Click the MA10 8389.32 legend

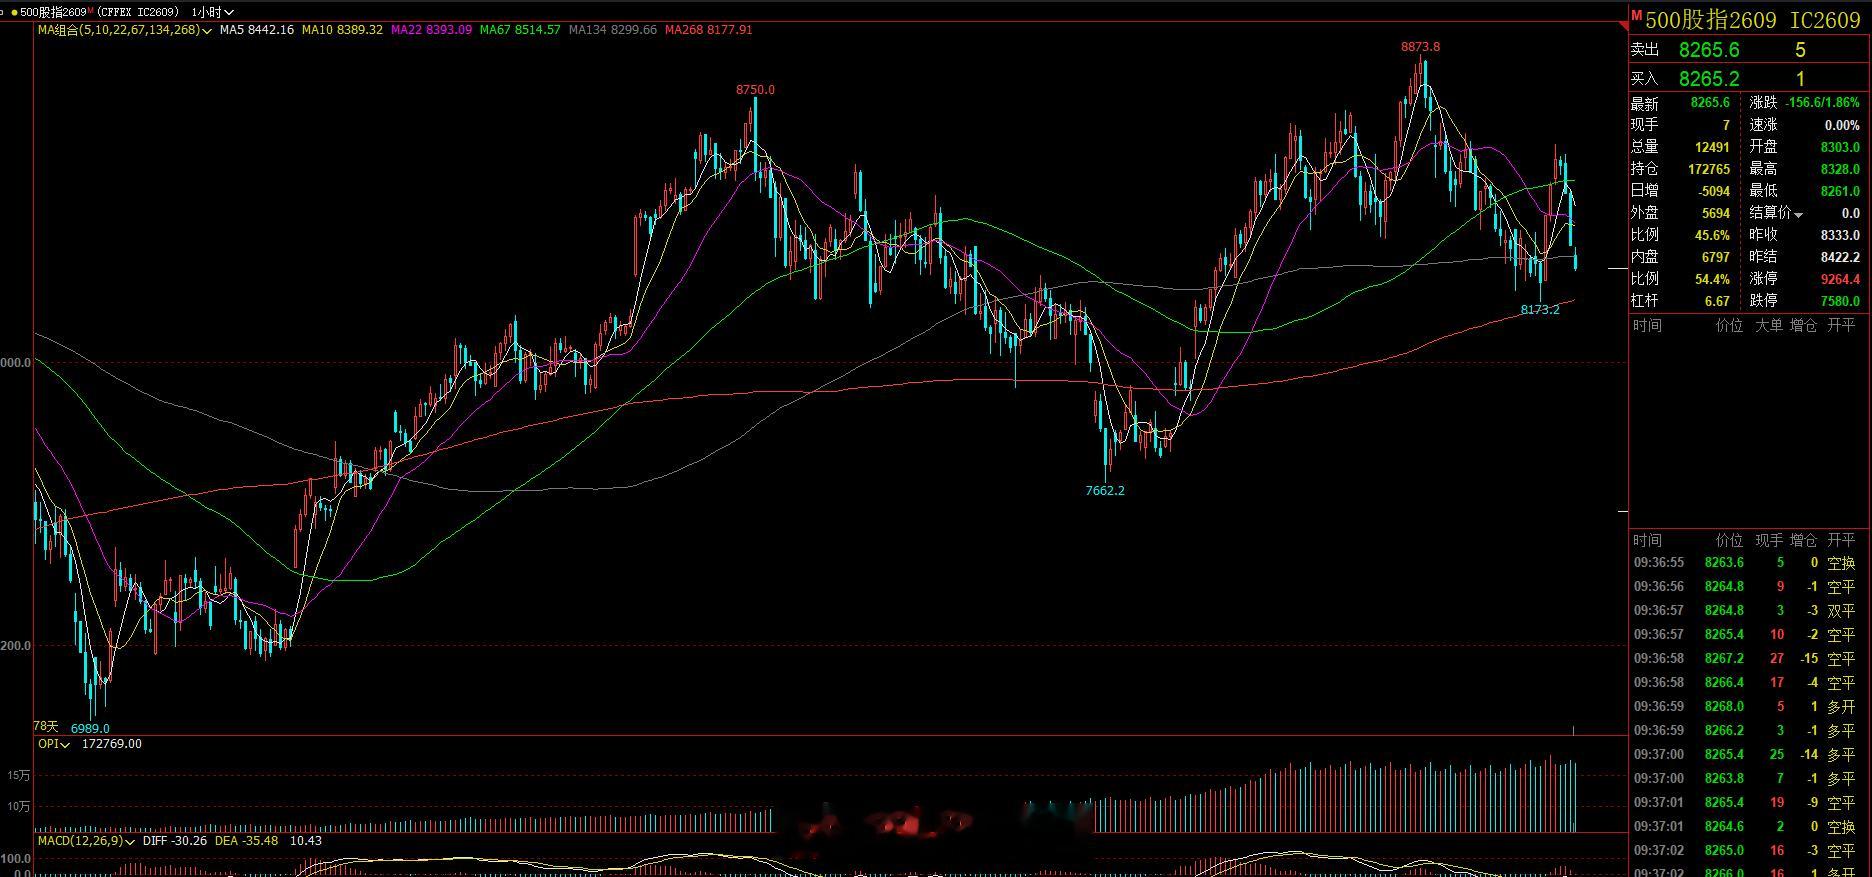click(343, 30)
